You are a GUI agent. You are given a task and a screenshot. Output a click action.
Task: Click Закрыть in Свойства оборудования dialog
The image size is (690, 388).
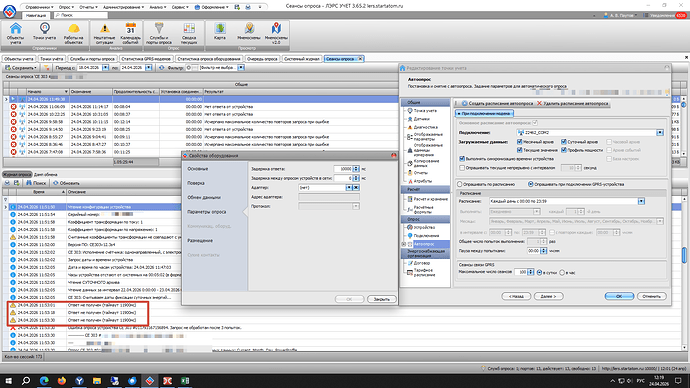[x=382, y=299]
